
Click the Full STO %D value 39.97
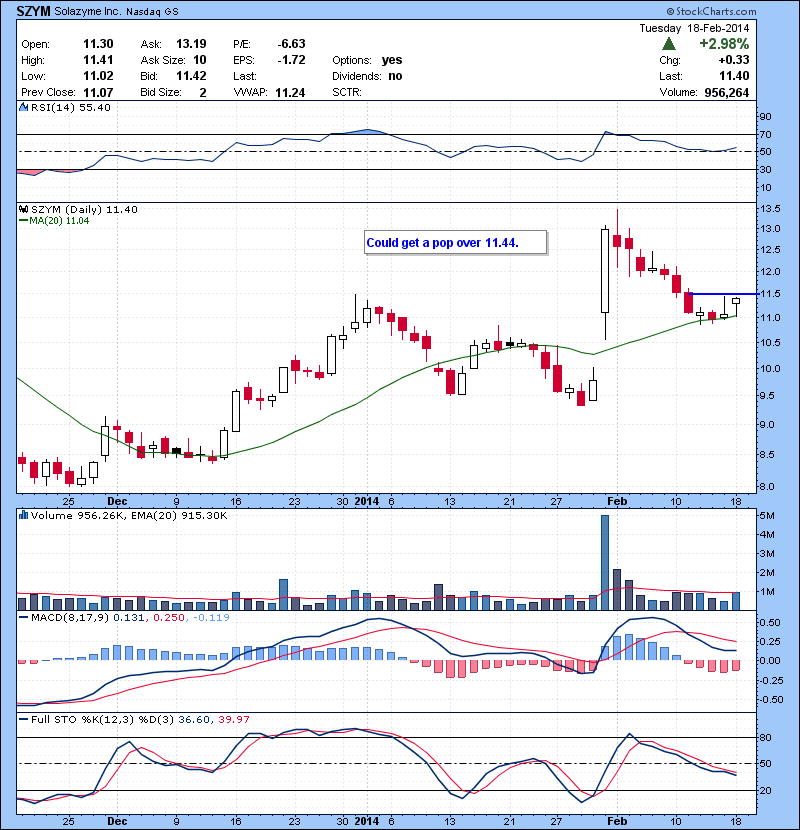[233, 719]
